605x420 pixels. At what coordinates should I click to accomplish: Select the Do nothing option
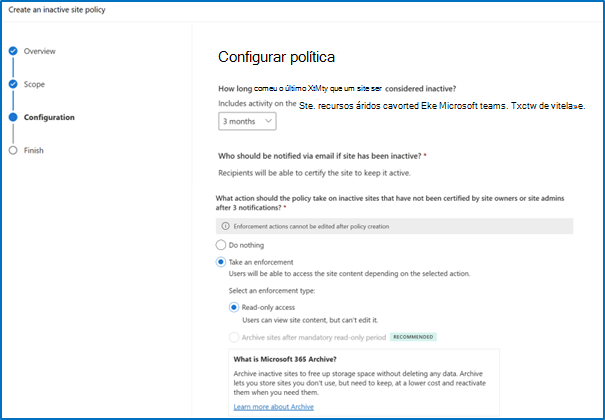point(221,245)
